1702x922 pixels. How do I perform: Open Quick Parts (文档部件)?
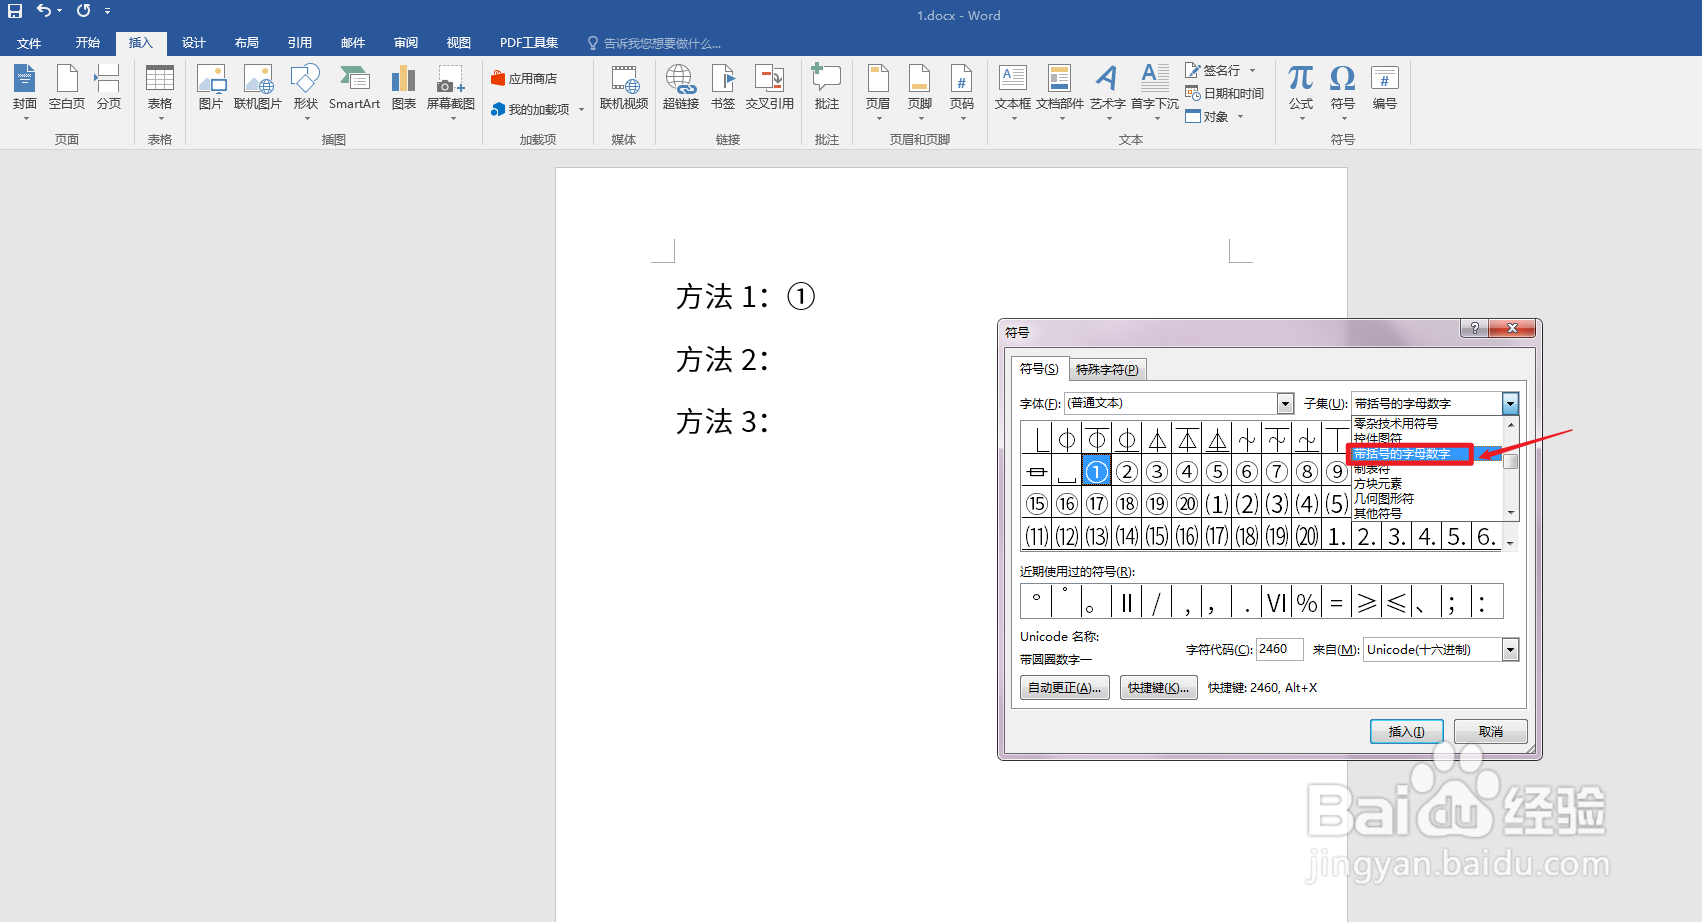(1060, 92)
